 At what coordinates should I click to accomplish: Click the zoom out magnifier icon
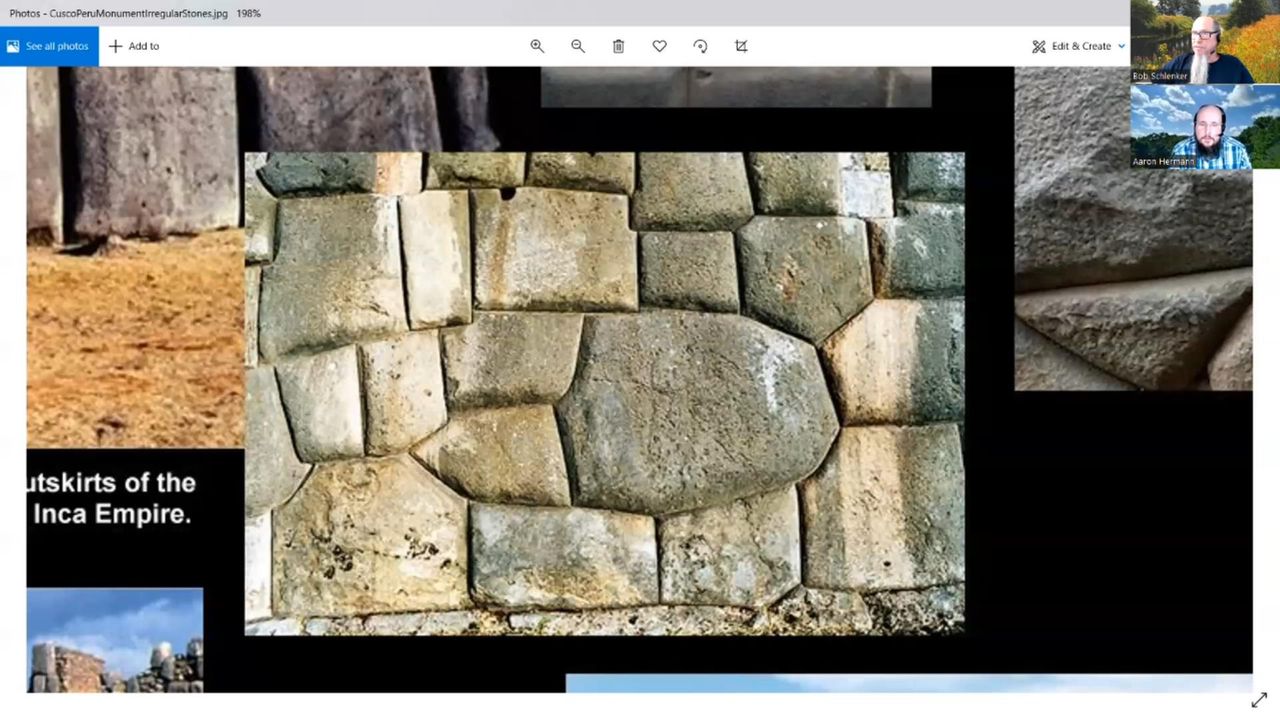pos(578,46)
